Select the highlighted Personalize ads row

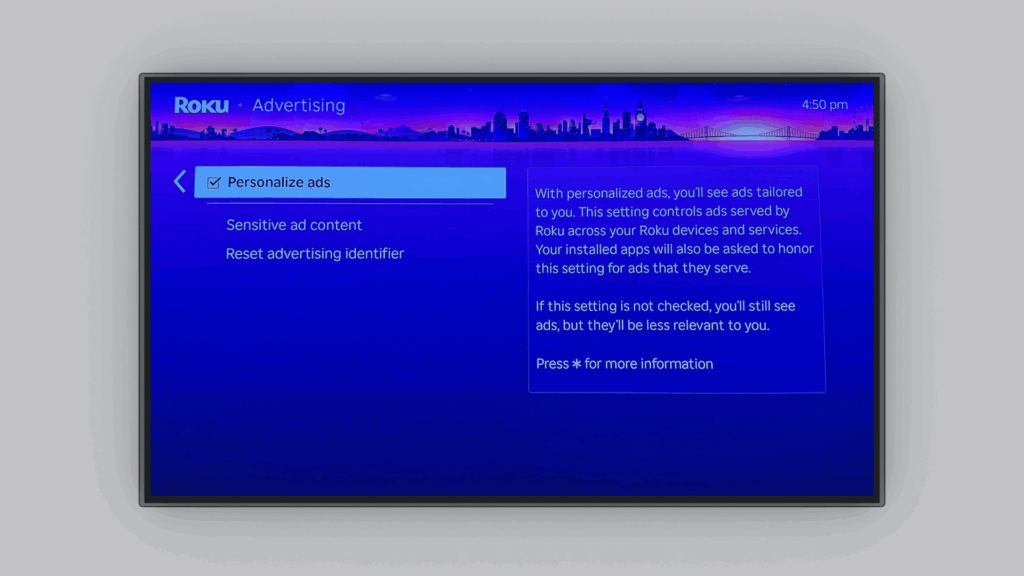click(x=350, y=183)
